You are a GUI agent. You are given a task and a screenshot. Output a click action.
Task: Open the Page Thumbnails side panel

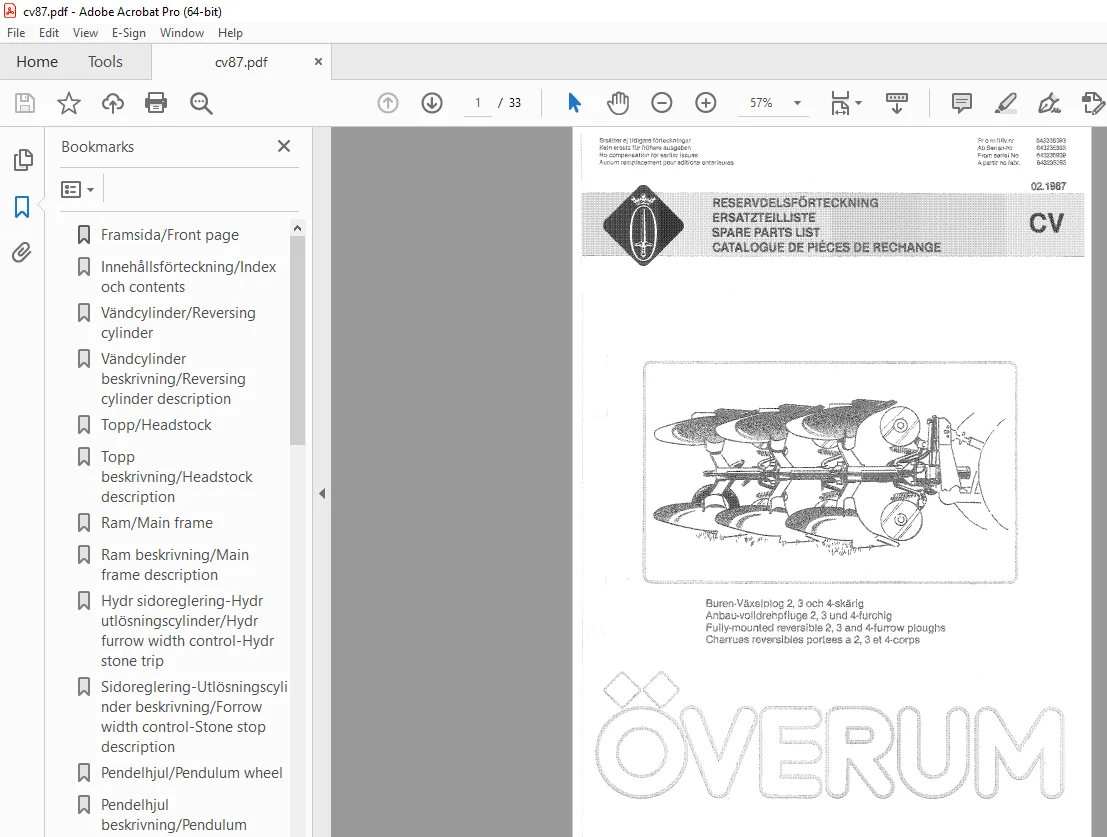(23, 160)
